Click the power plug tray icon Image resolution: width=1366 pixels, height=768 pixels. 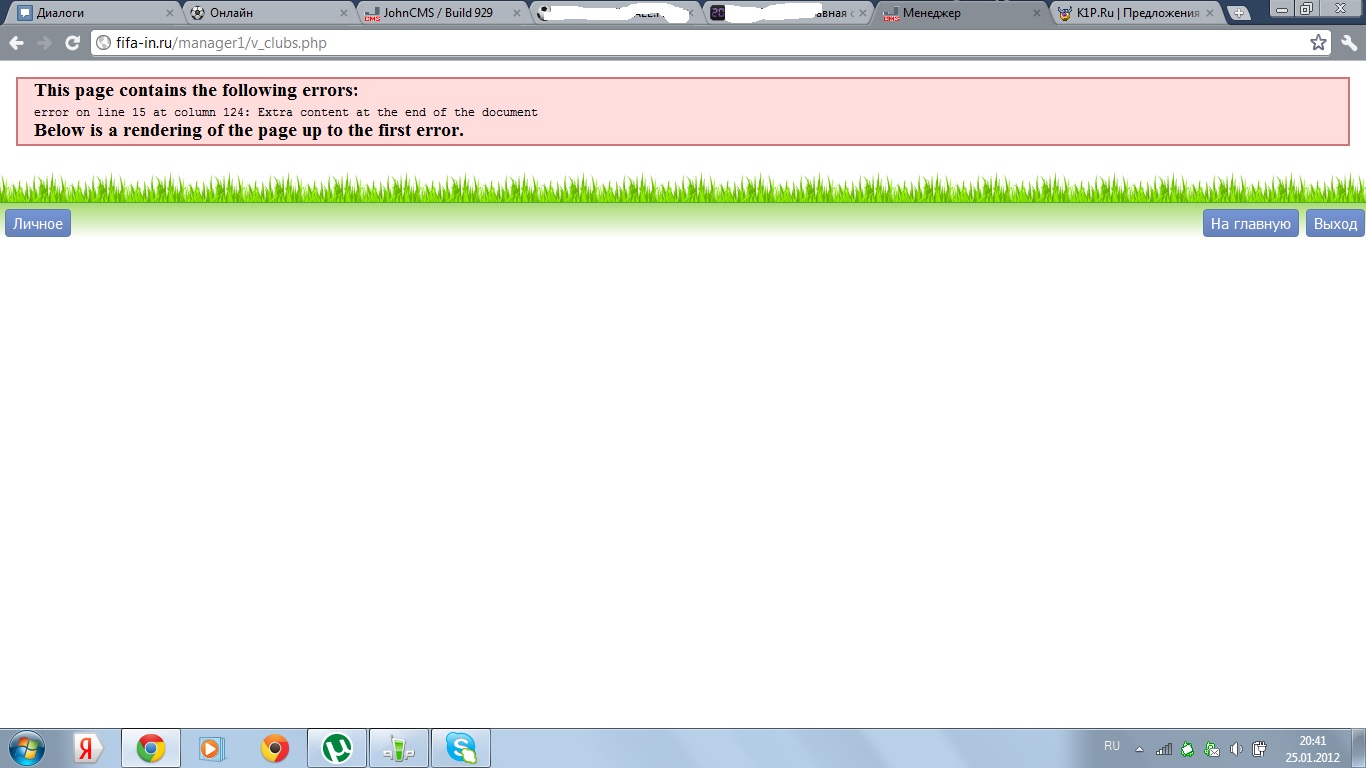click(1260, 748)
